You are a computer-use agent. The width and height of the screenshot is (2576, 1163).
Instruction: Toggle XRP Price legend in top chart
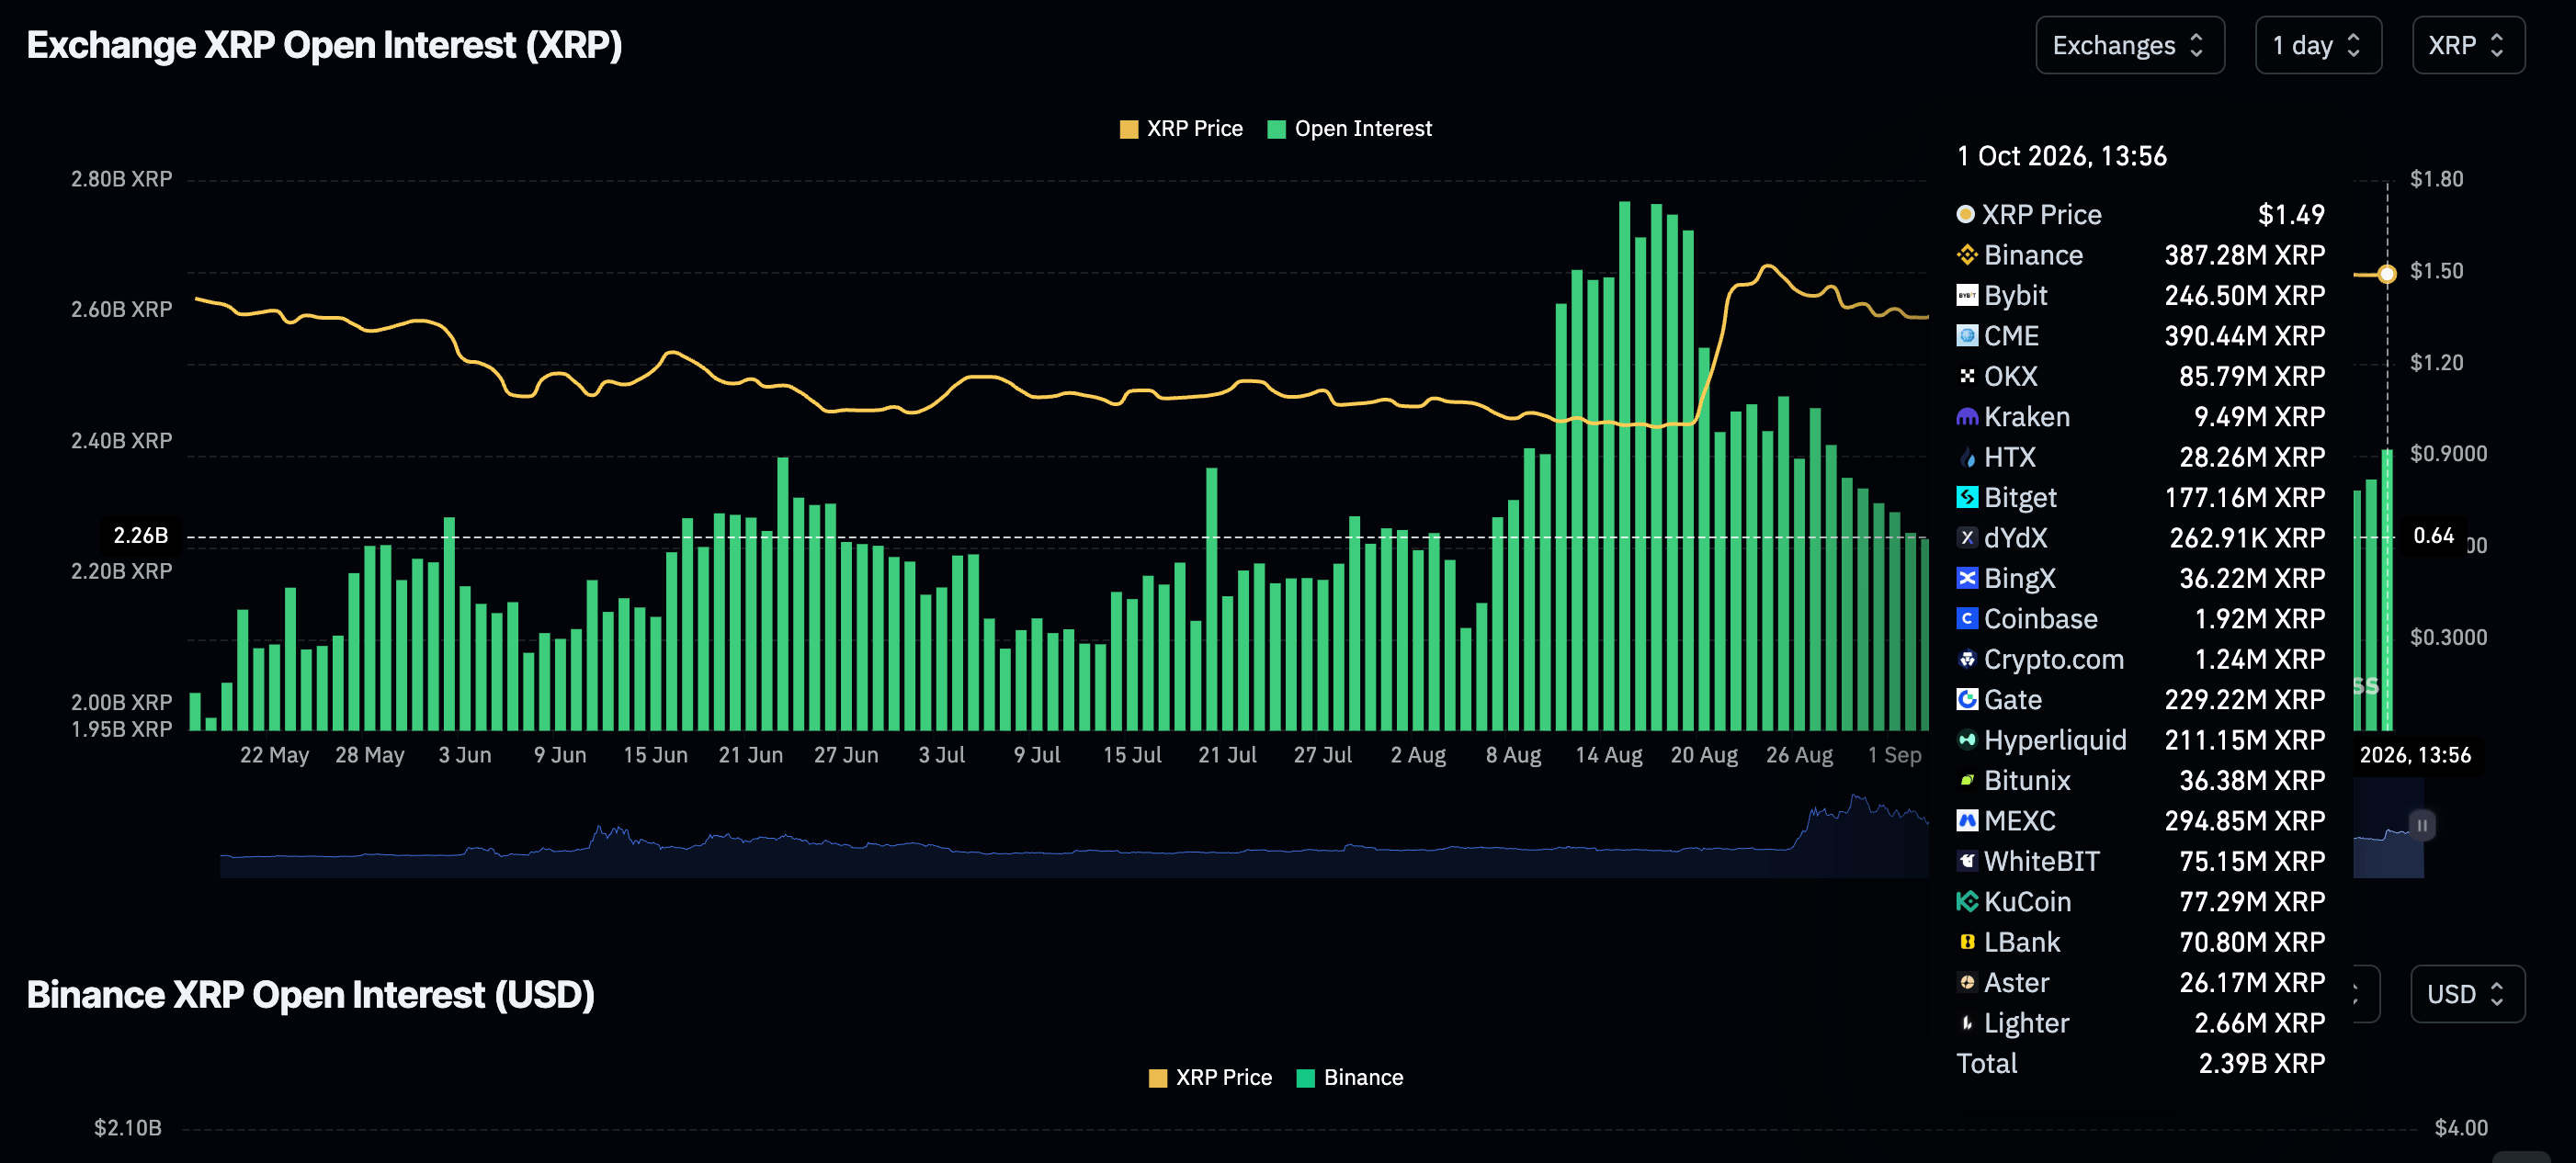[1181, 129]
